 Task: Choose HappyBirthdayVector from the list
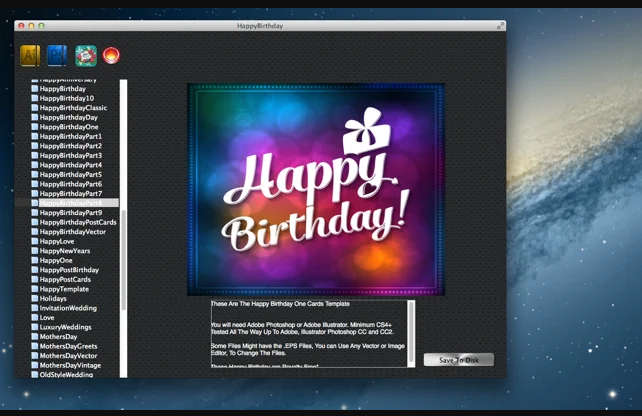[x=72, y=232]
